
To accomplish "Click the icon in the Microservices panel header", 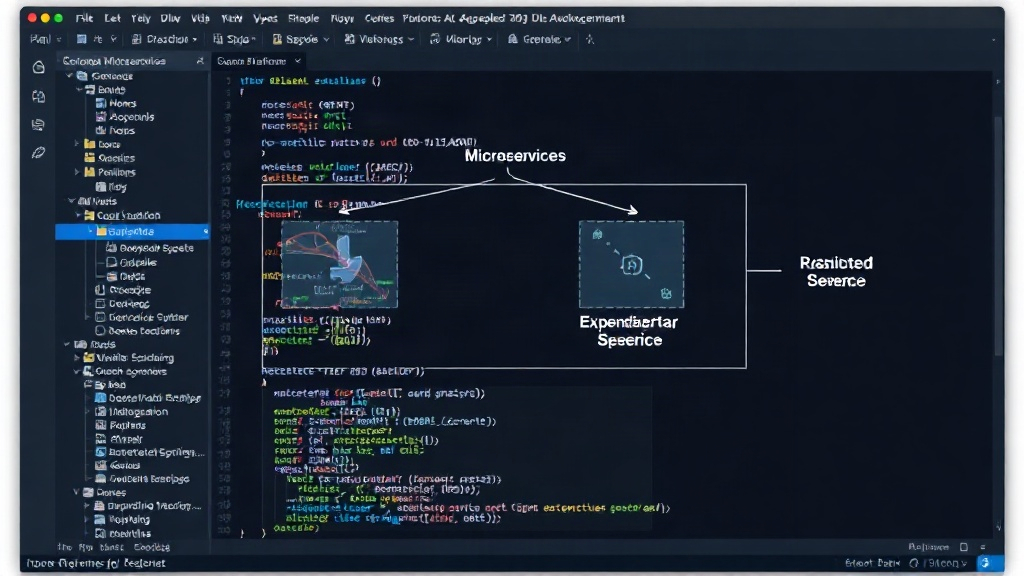I will click(x=200, y=61).
